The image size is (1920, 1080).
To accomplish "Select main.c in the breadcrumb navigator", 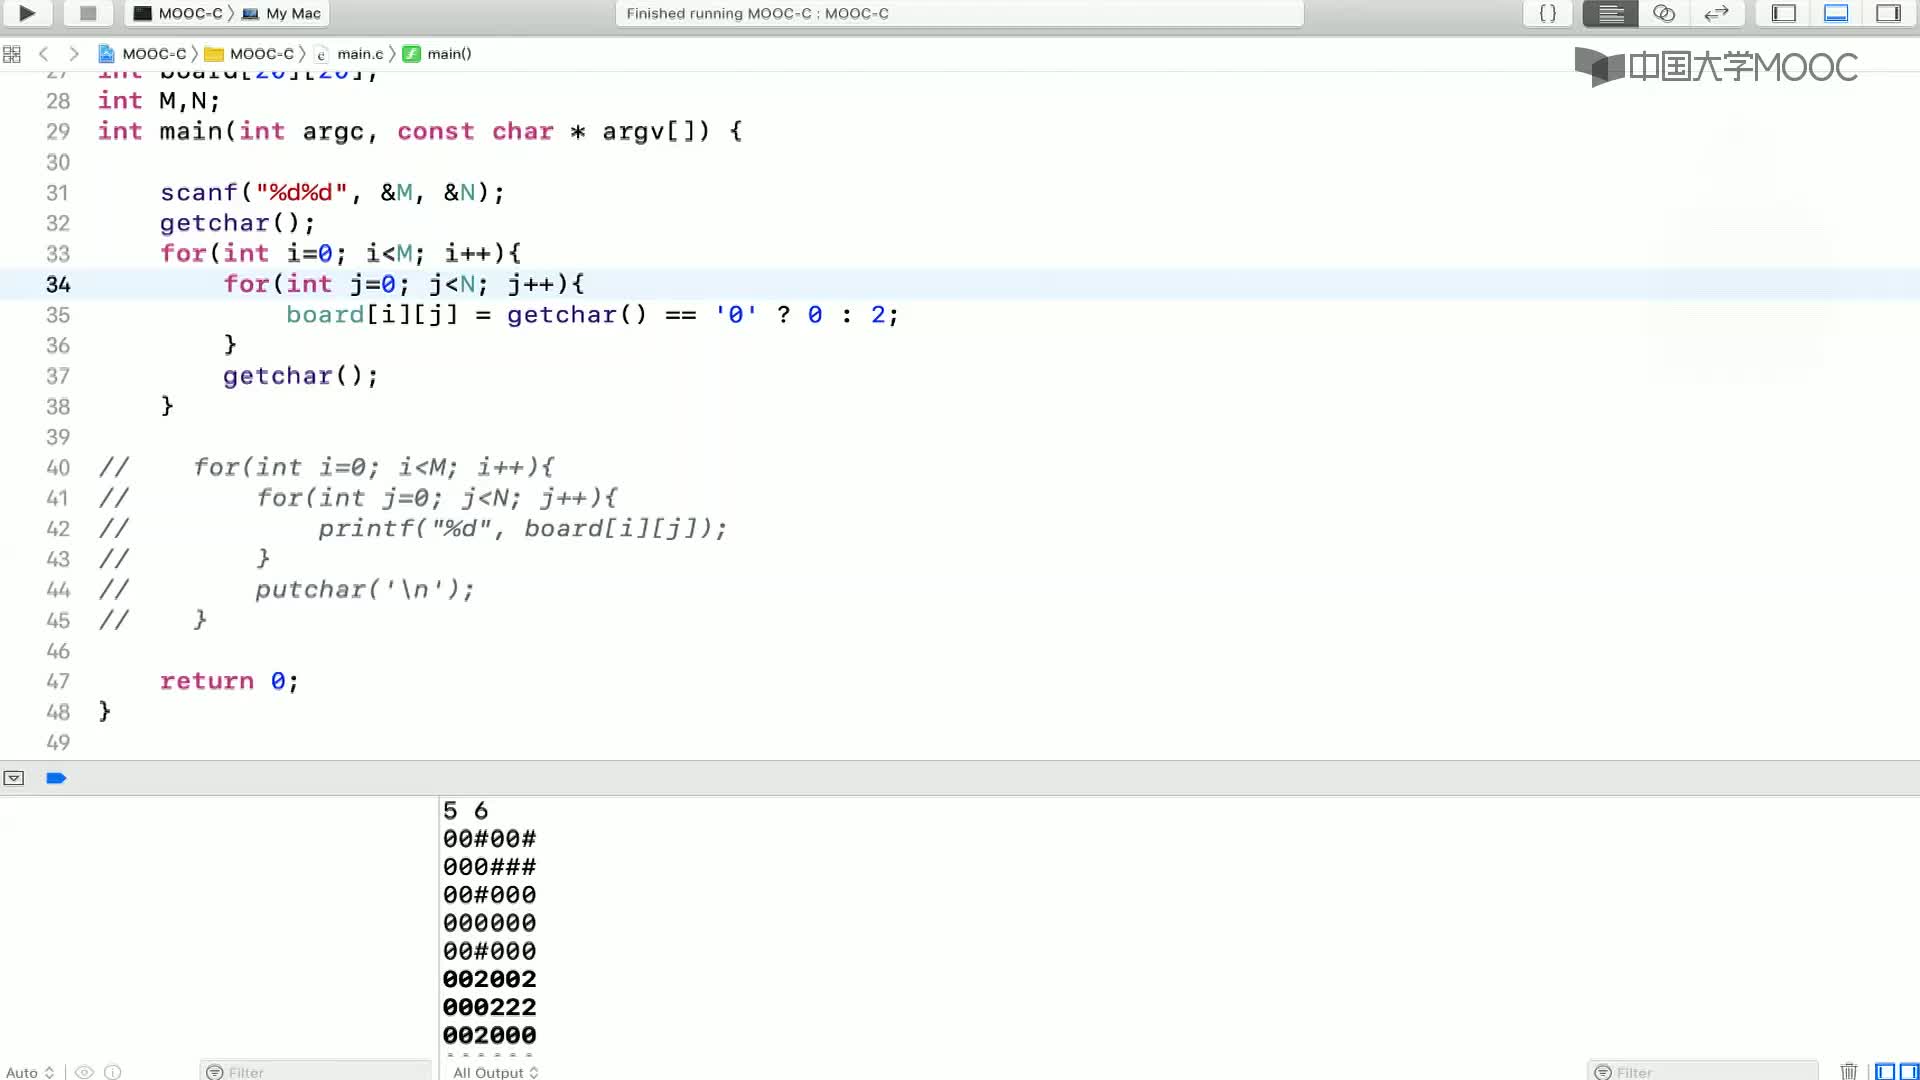I will tap(359, 53).
